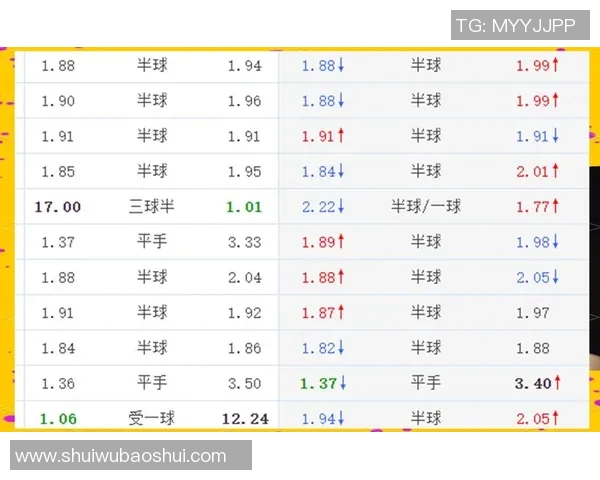Select the 受一球 handicap cell

[x=152, y=418]
